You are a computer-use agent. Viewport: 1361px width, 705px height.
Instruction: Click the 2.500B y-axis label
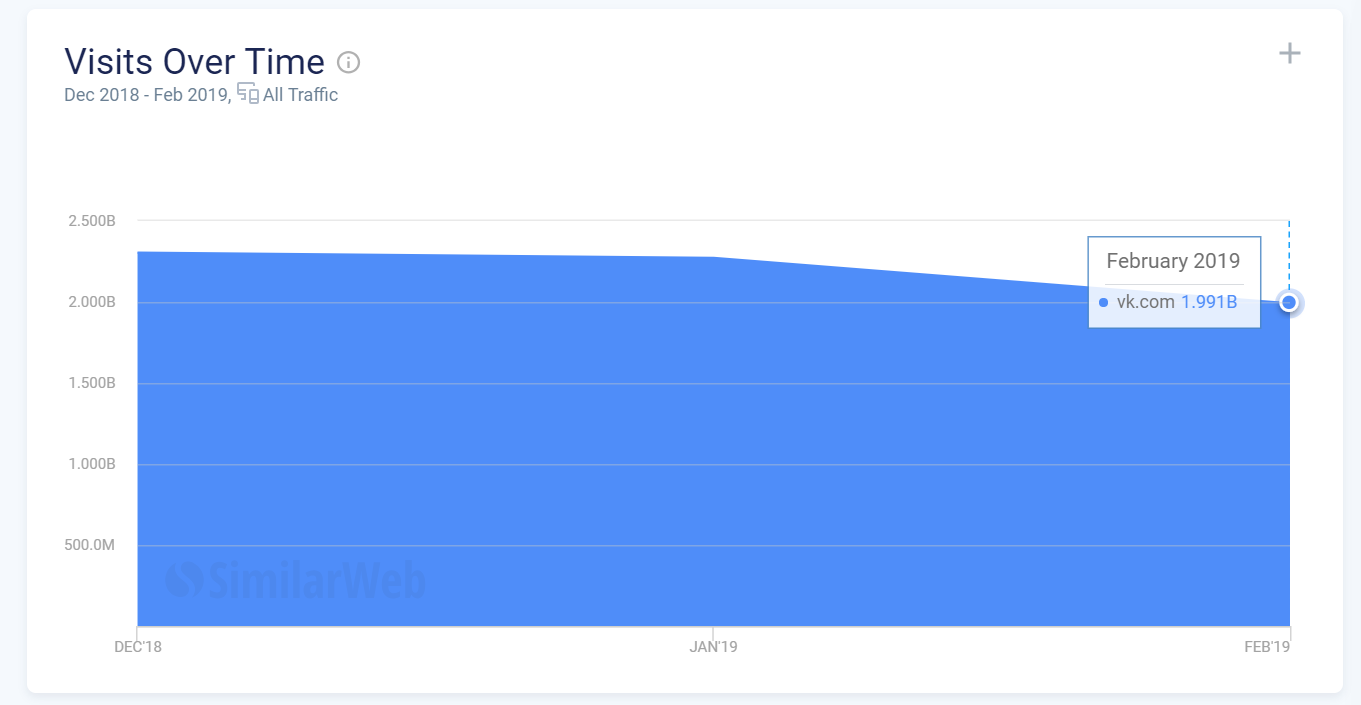92,220
